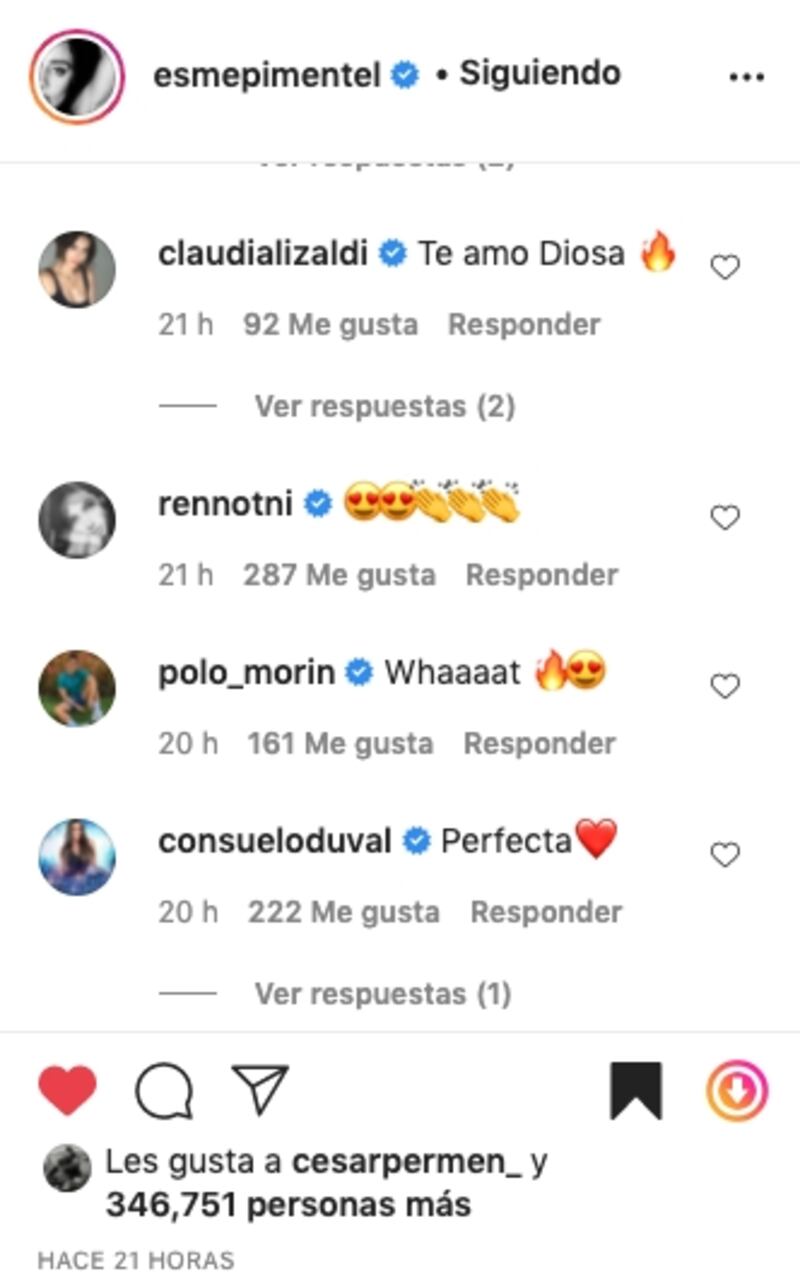Screen dimensions: 800x1286
Task: Reply to rennotni's comment
Action: click(x=542, y=575)
